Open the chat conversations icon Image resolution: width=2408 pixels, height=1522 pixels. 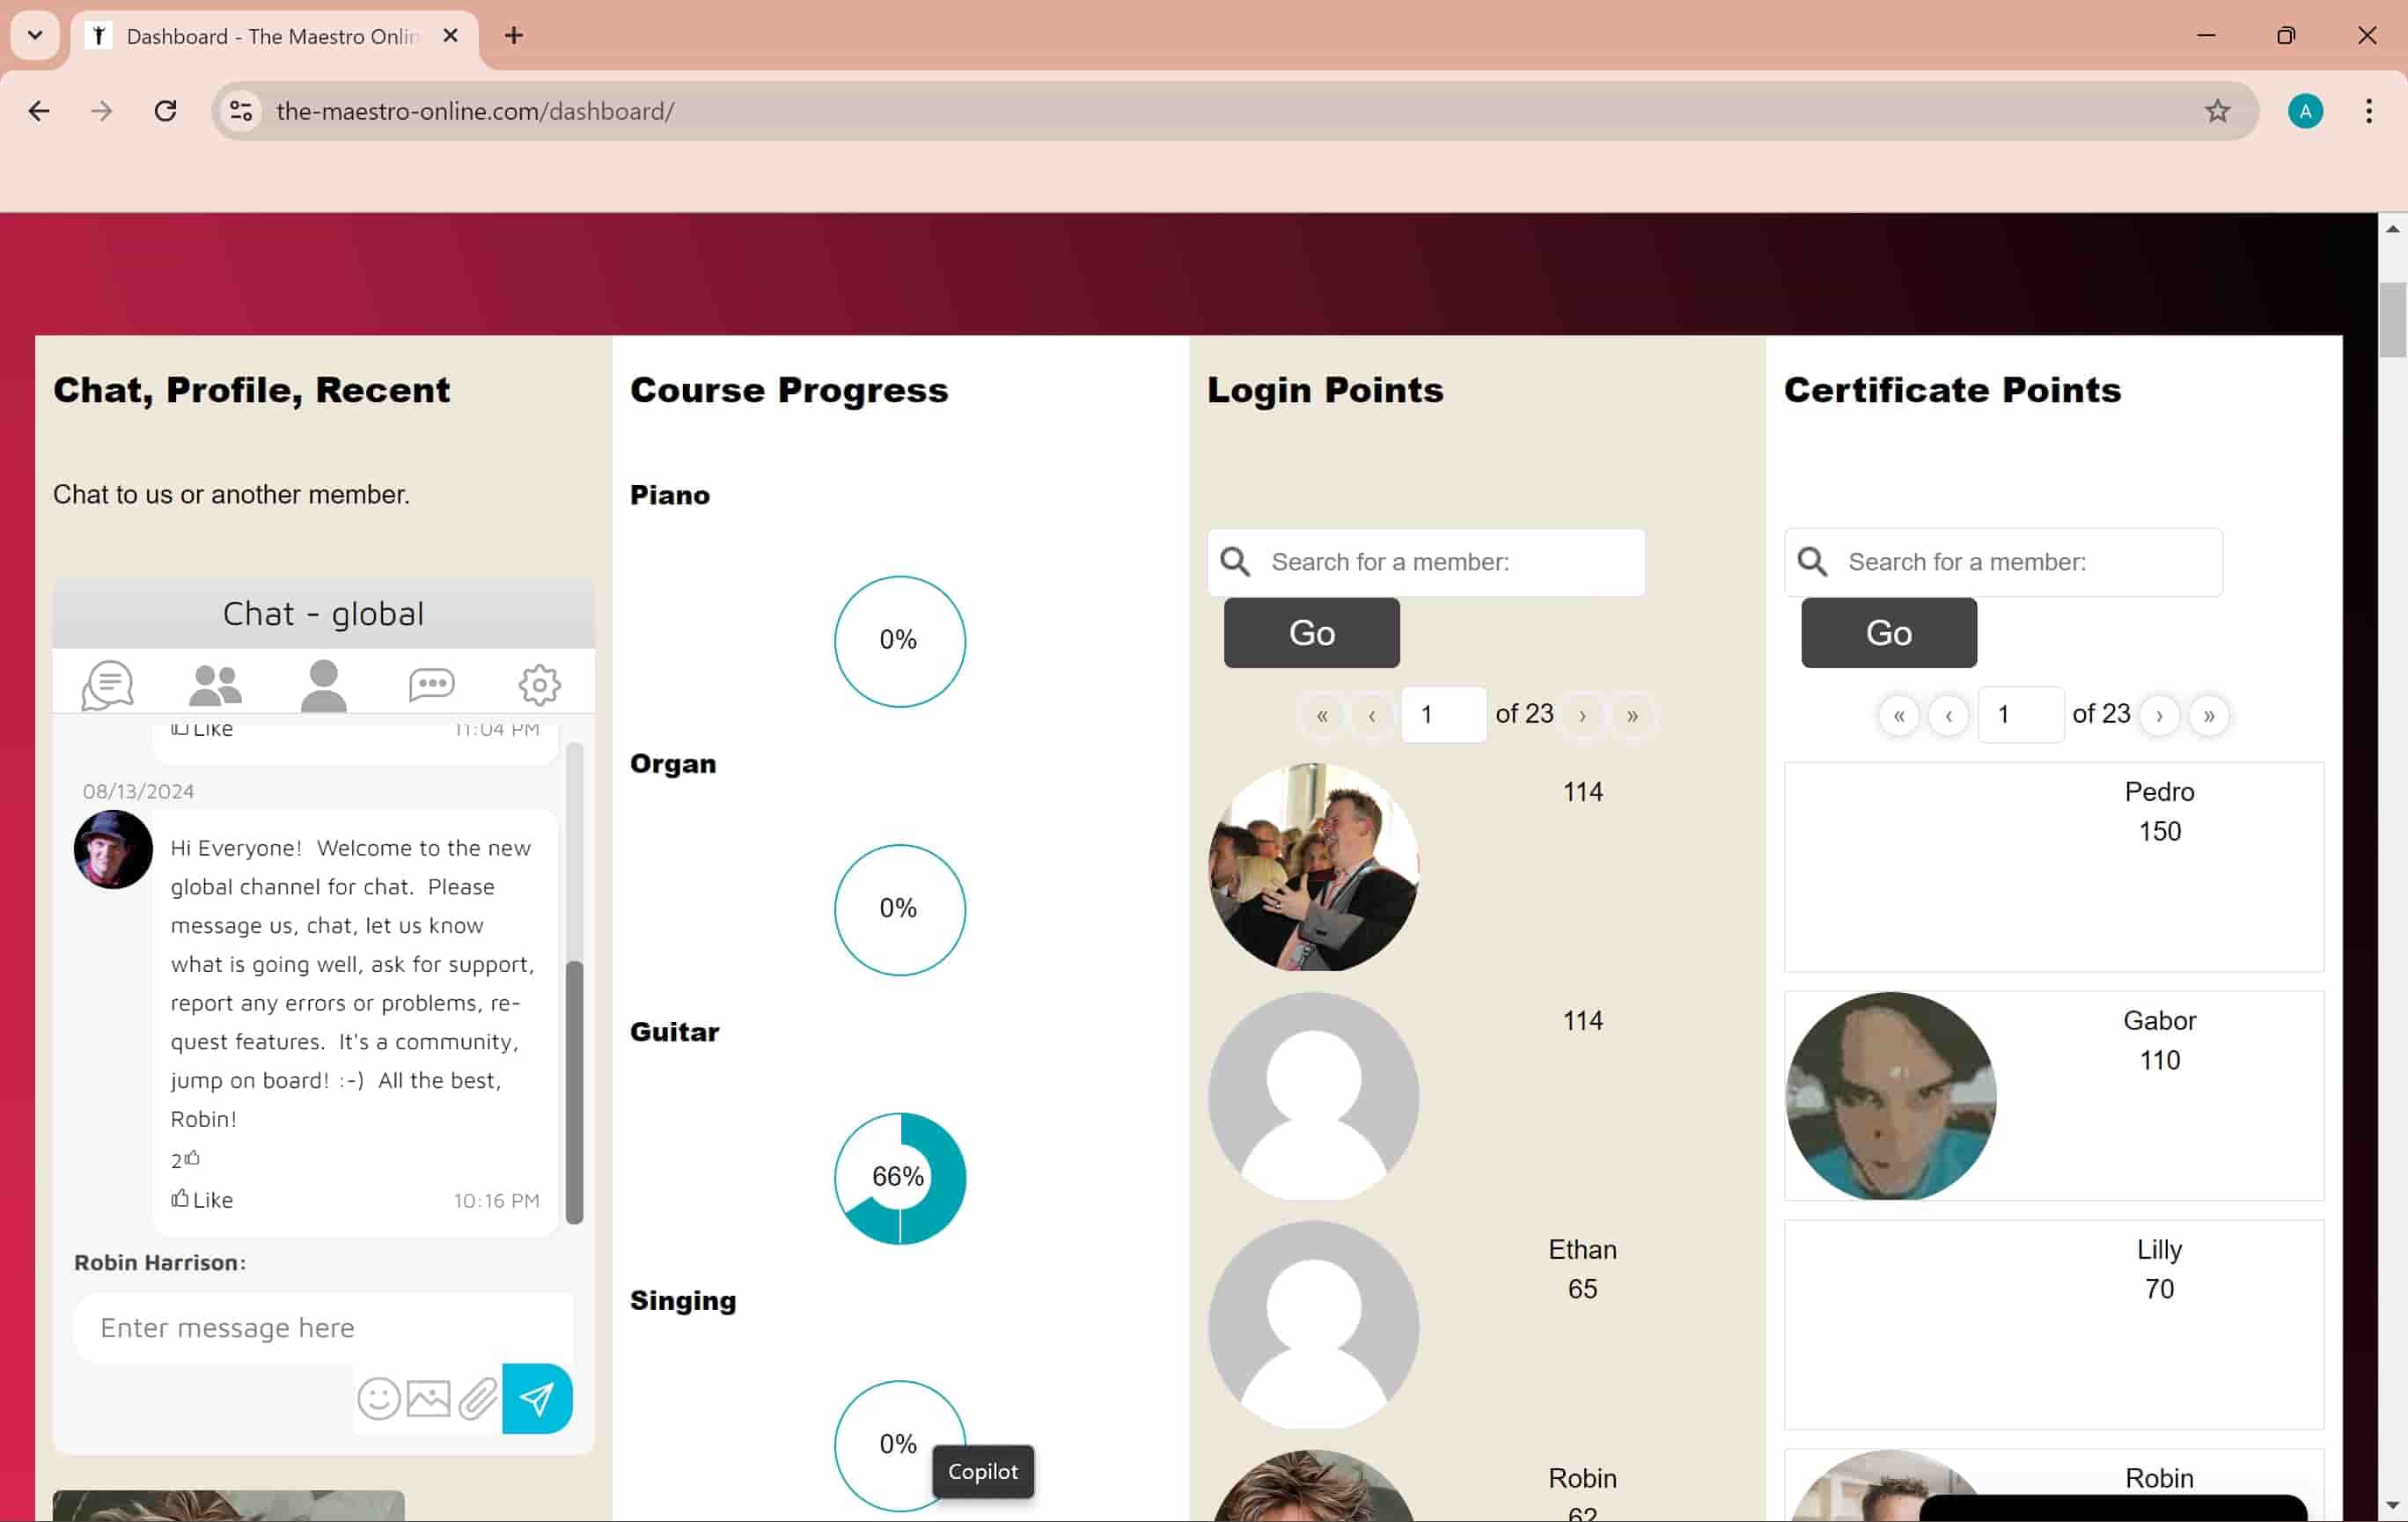(x=108, y=685)
